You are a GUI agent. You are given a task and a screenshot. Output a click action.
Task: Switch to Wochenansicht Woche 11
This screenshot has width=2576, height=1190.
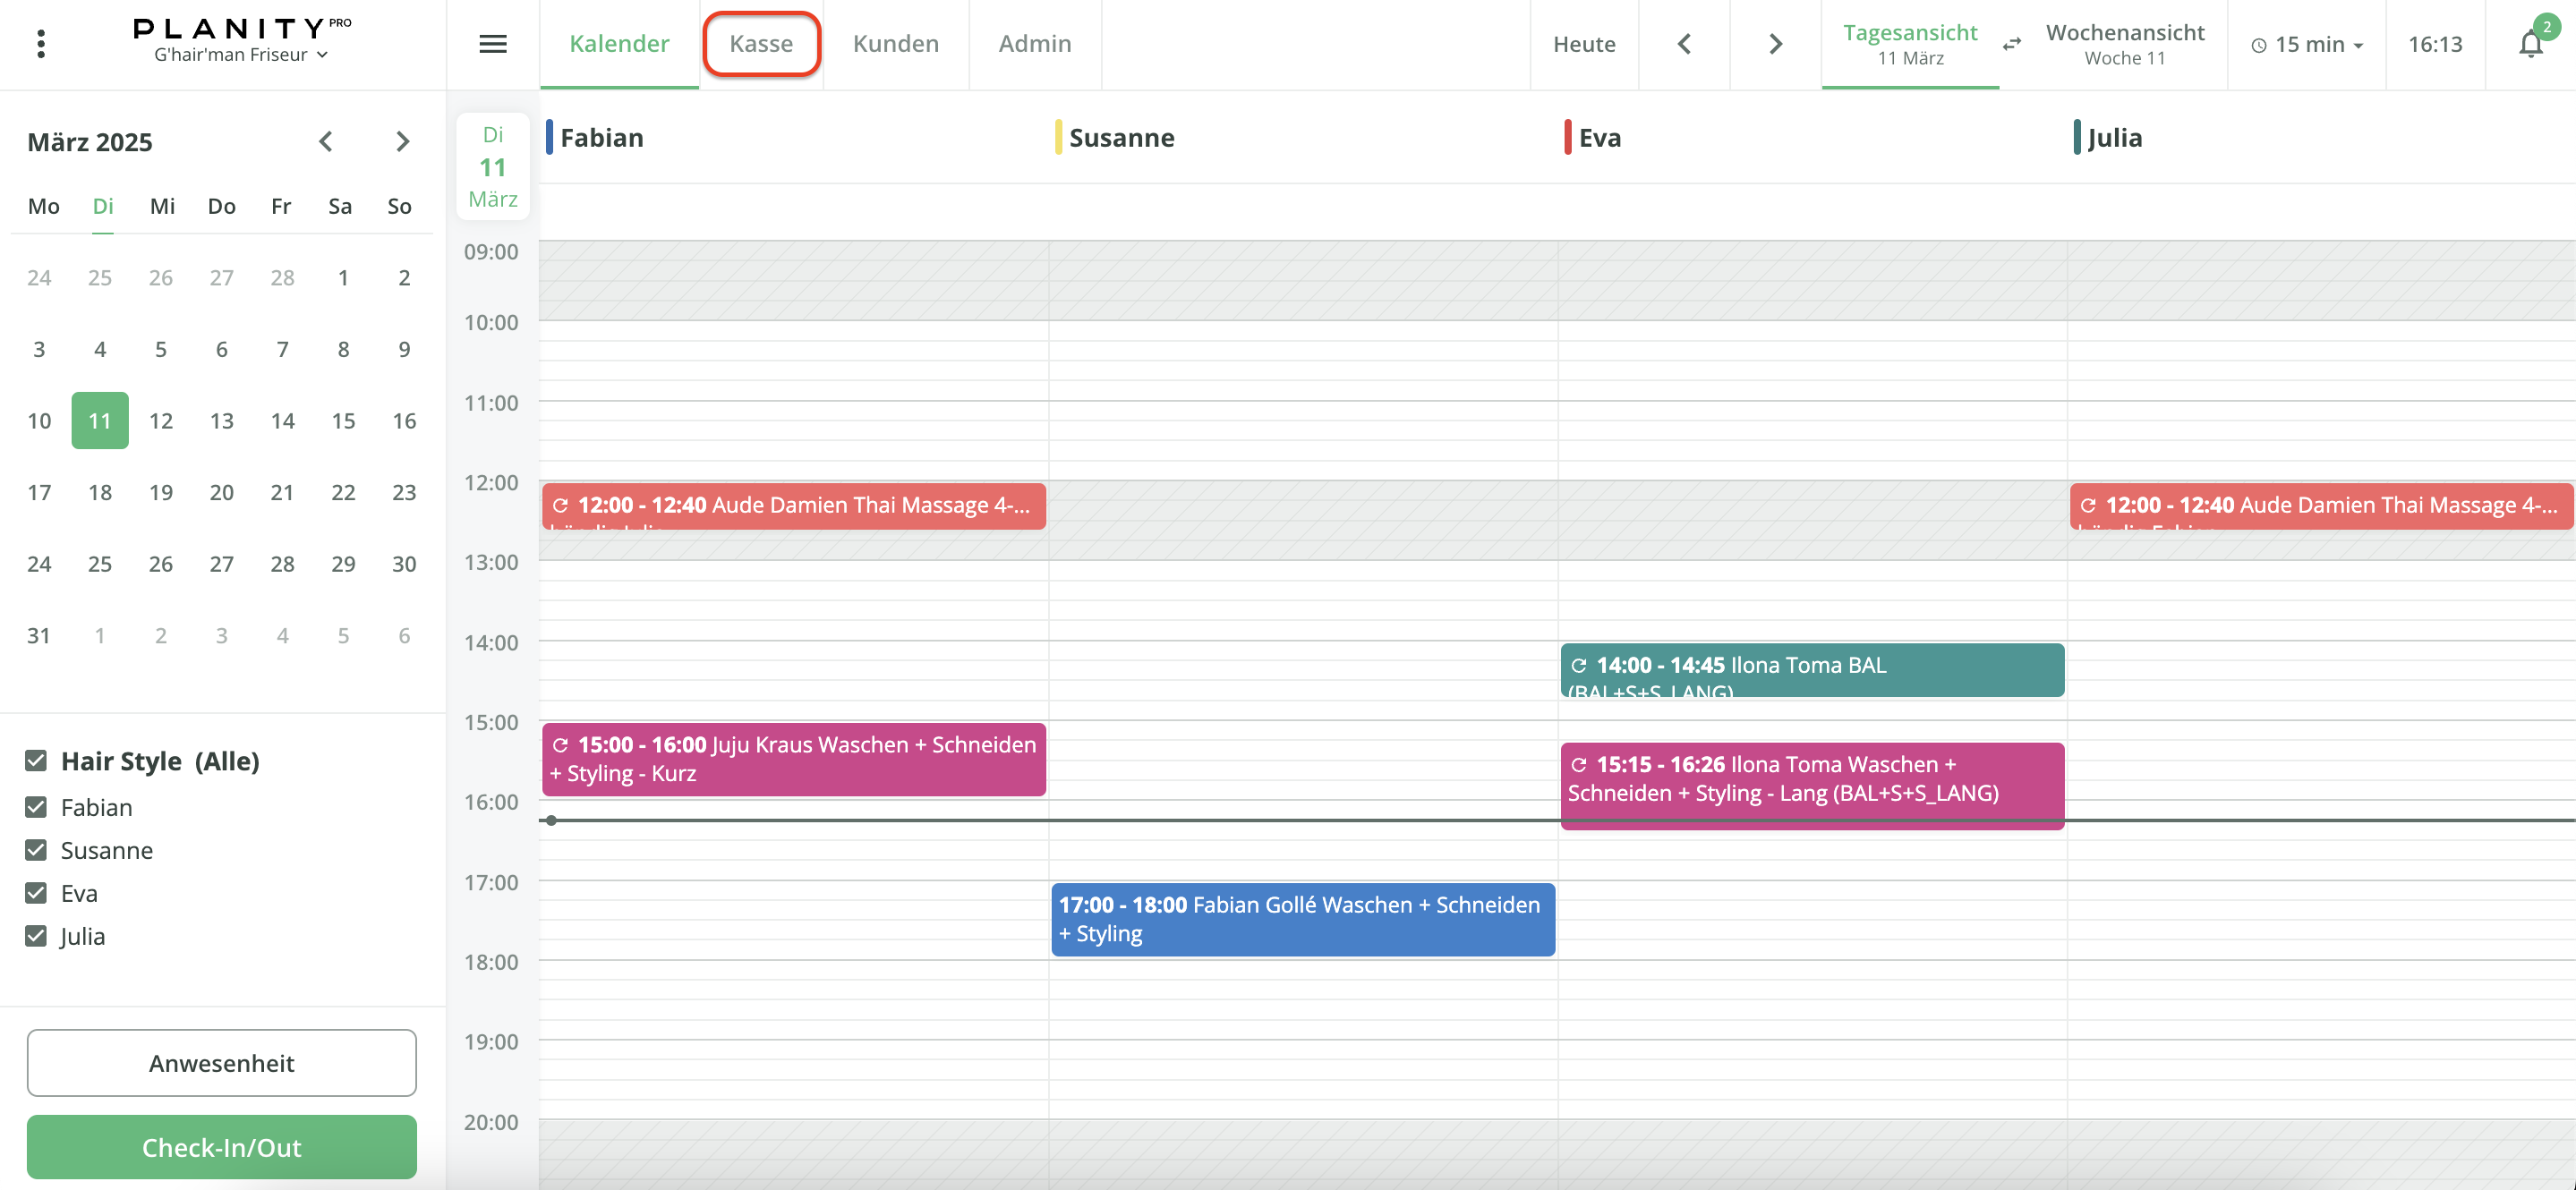coord(2124,44)
